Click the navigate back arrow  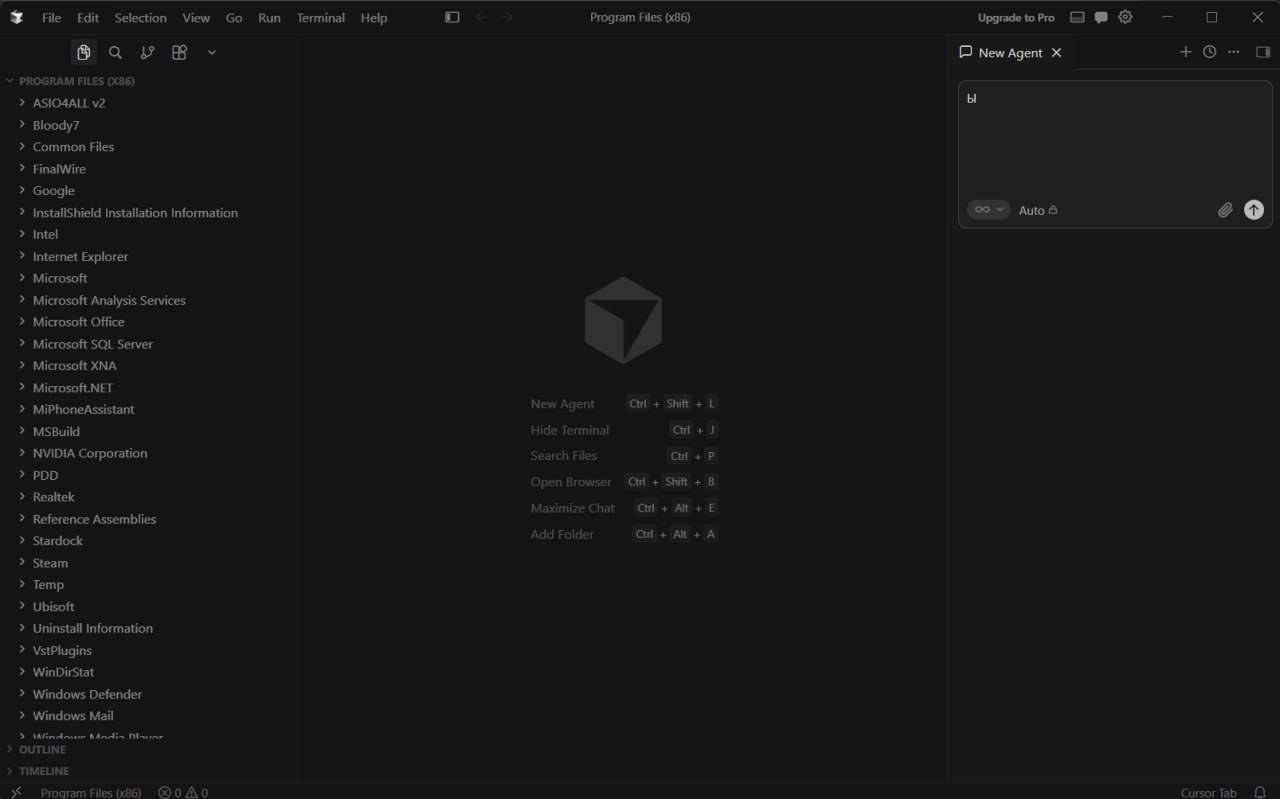pyautogui.click(x=482, y=17)
